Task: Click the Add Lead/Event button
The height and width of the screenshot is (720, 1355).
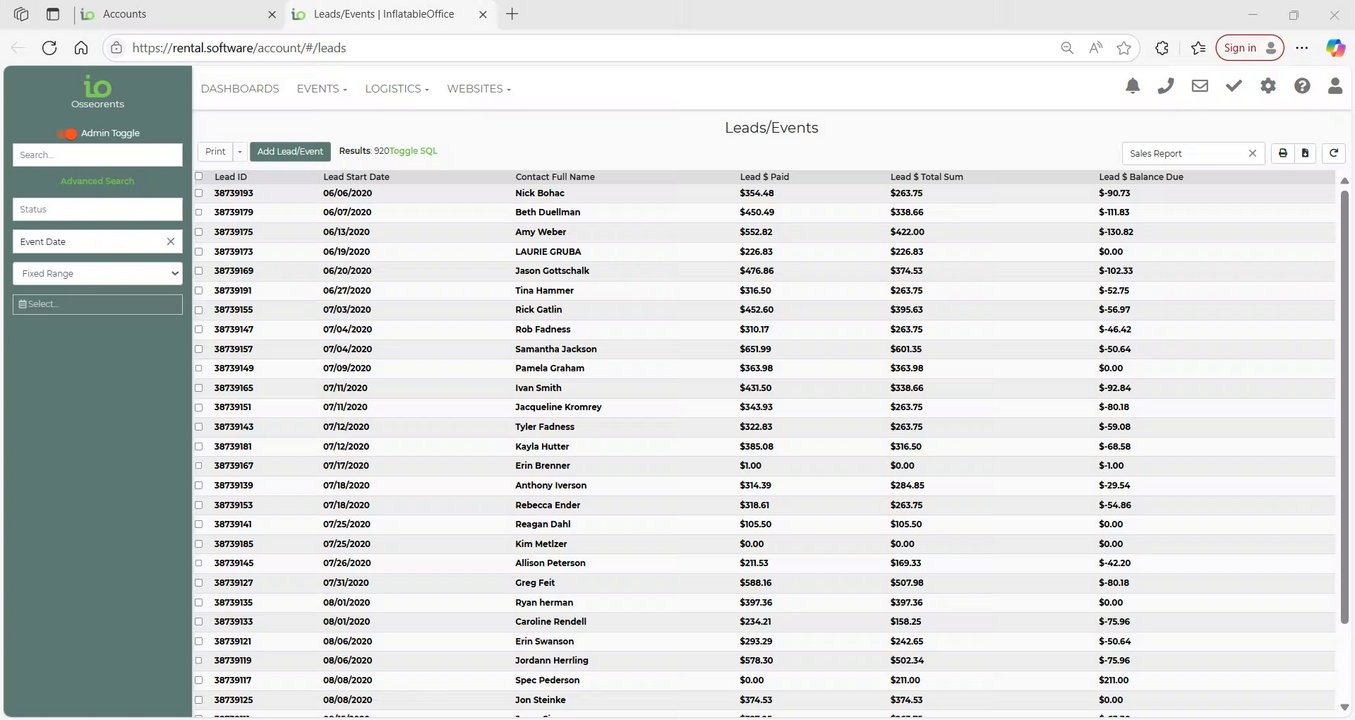Action: (x=290, y=152)
